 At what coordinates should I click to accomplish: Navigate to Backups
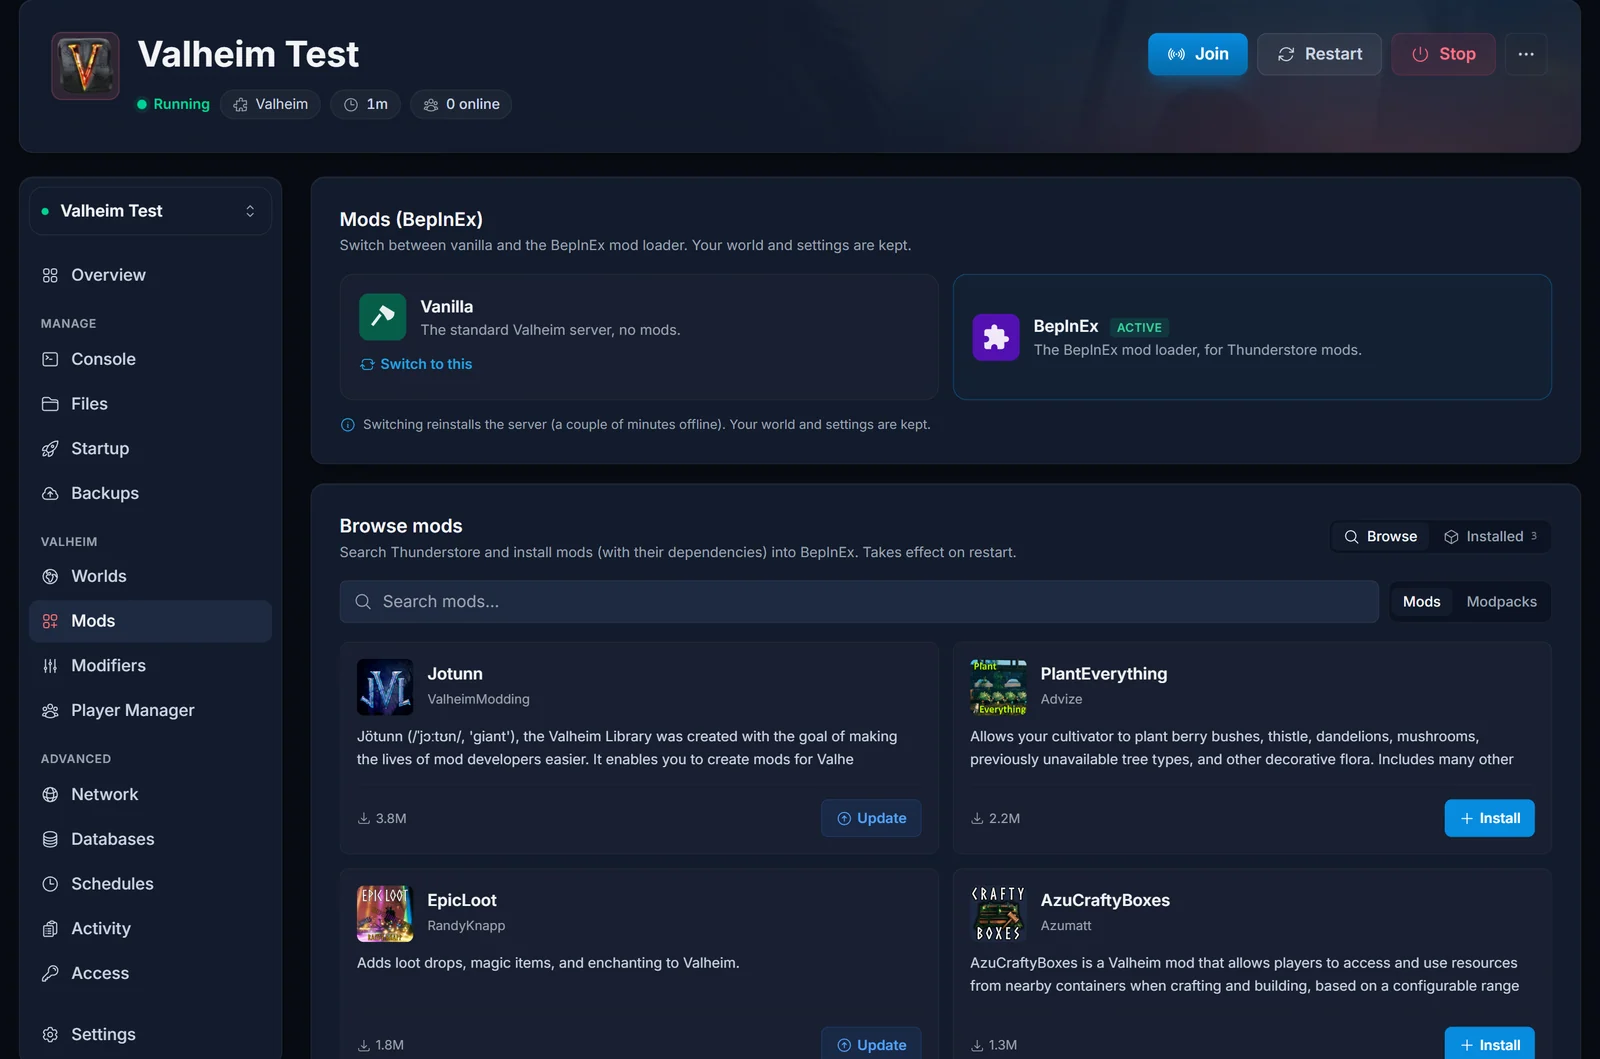[150, 493]
